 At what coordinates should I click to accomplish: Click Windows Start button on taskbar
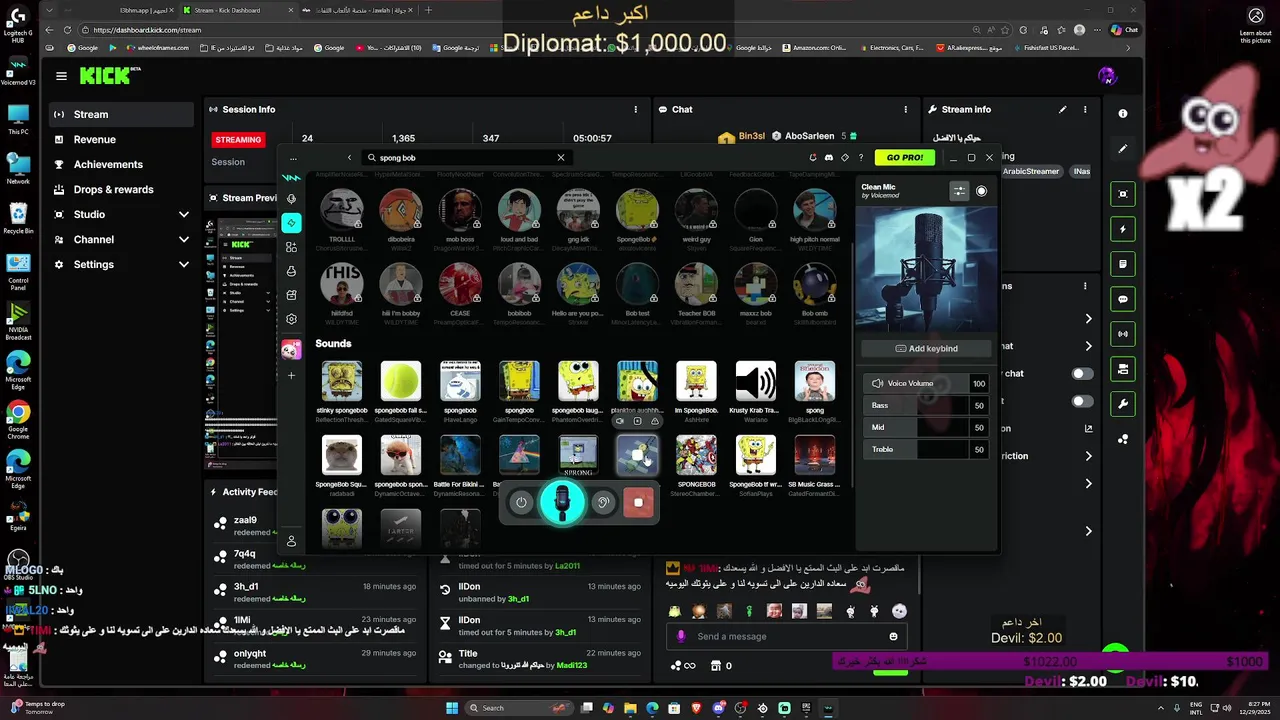coord(451,708)
